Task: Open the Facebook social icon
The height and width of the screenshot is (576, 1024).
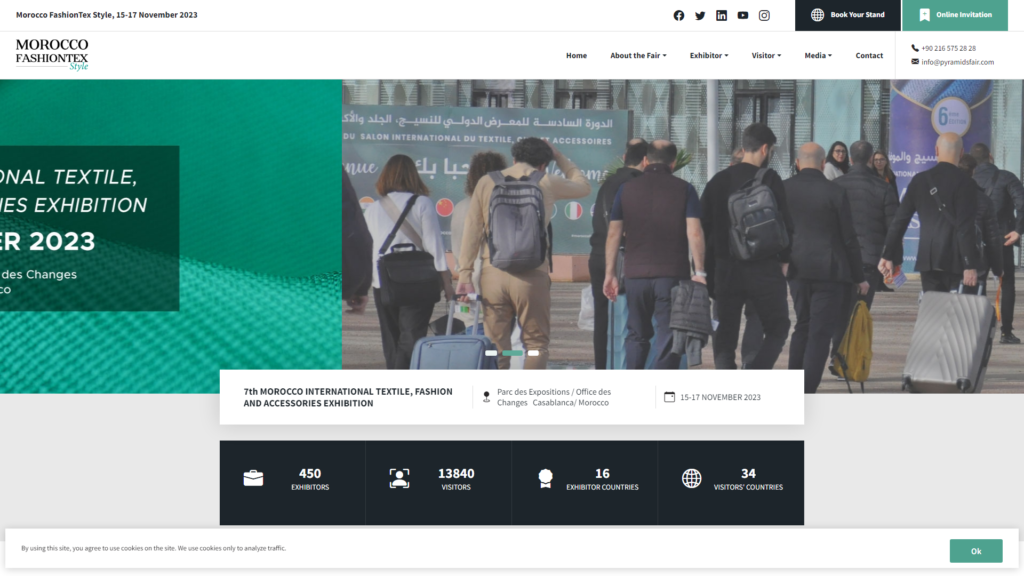Action: (x=679, y=15)
